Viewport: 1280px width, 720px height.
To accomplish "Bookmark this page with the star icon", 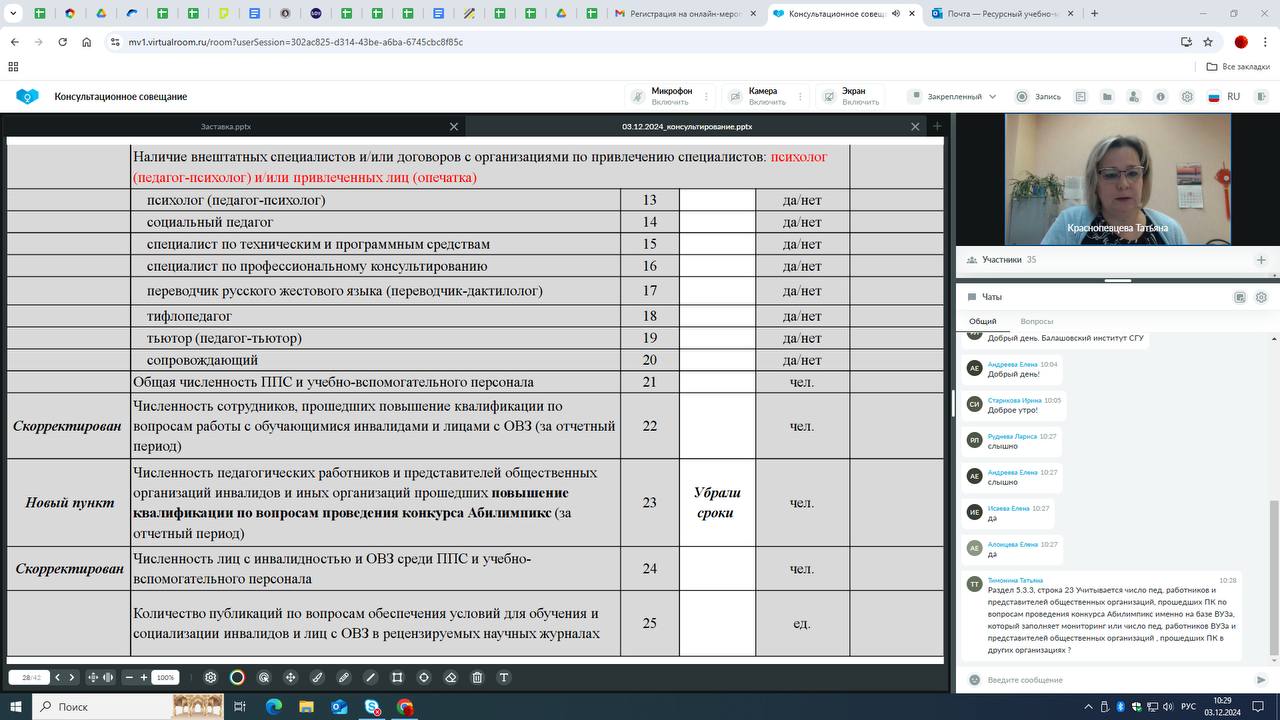I will 1208,42.
